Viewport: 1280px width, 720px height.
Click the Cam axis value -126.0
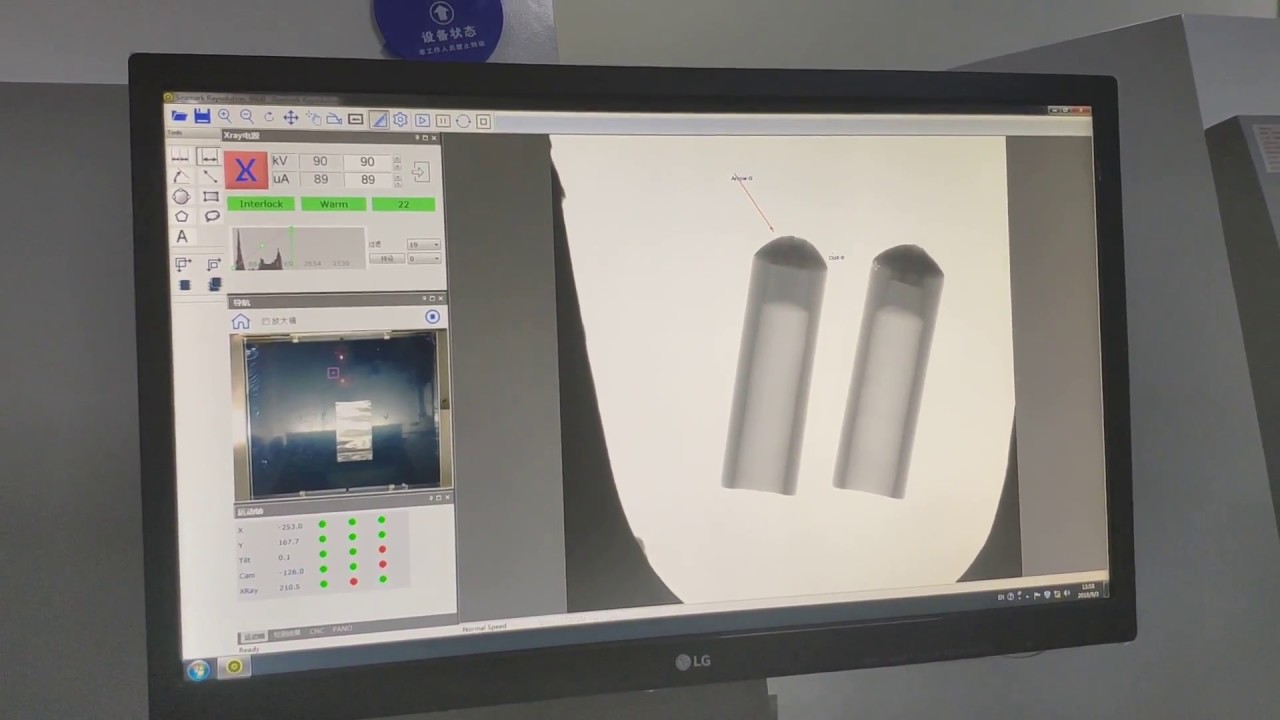(291, 572)
